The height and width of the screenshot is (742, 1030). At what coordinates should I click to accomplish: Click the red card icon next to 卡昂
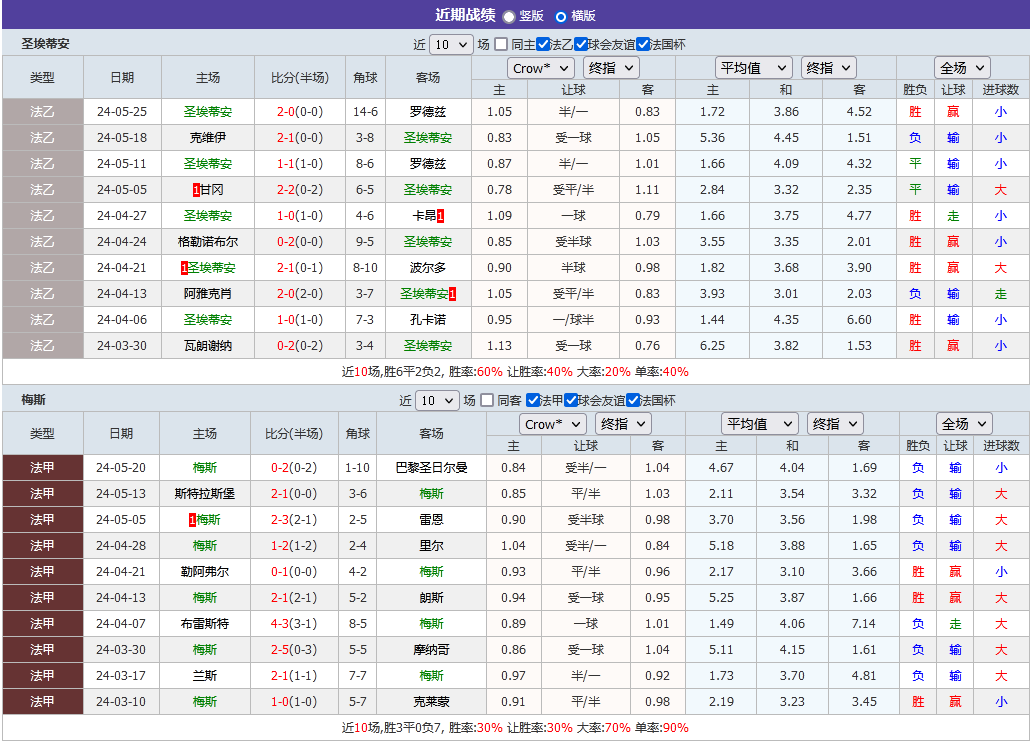(x=441, y=216)
